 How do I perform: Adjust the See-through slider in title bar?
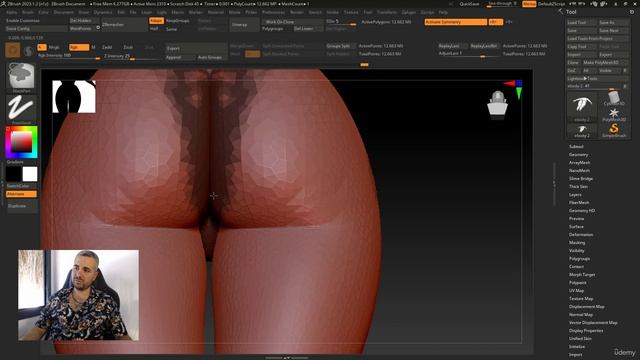point(502,4)
